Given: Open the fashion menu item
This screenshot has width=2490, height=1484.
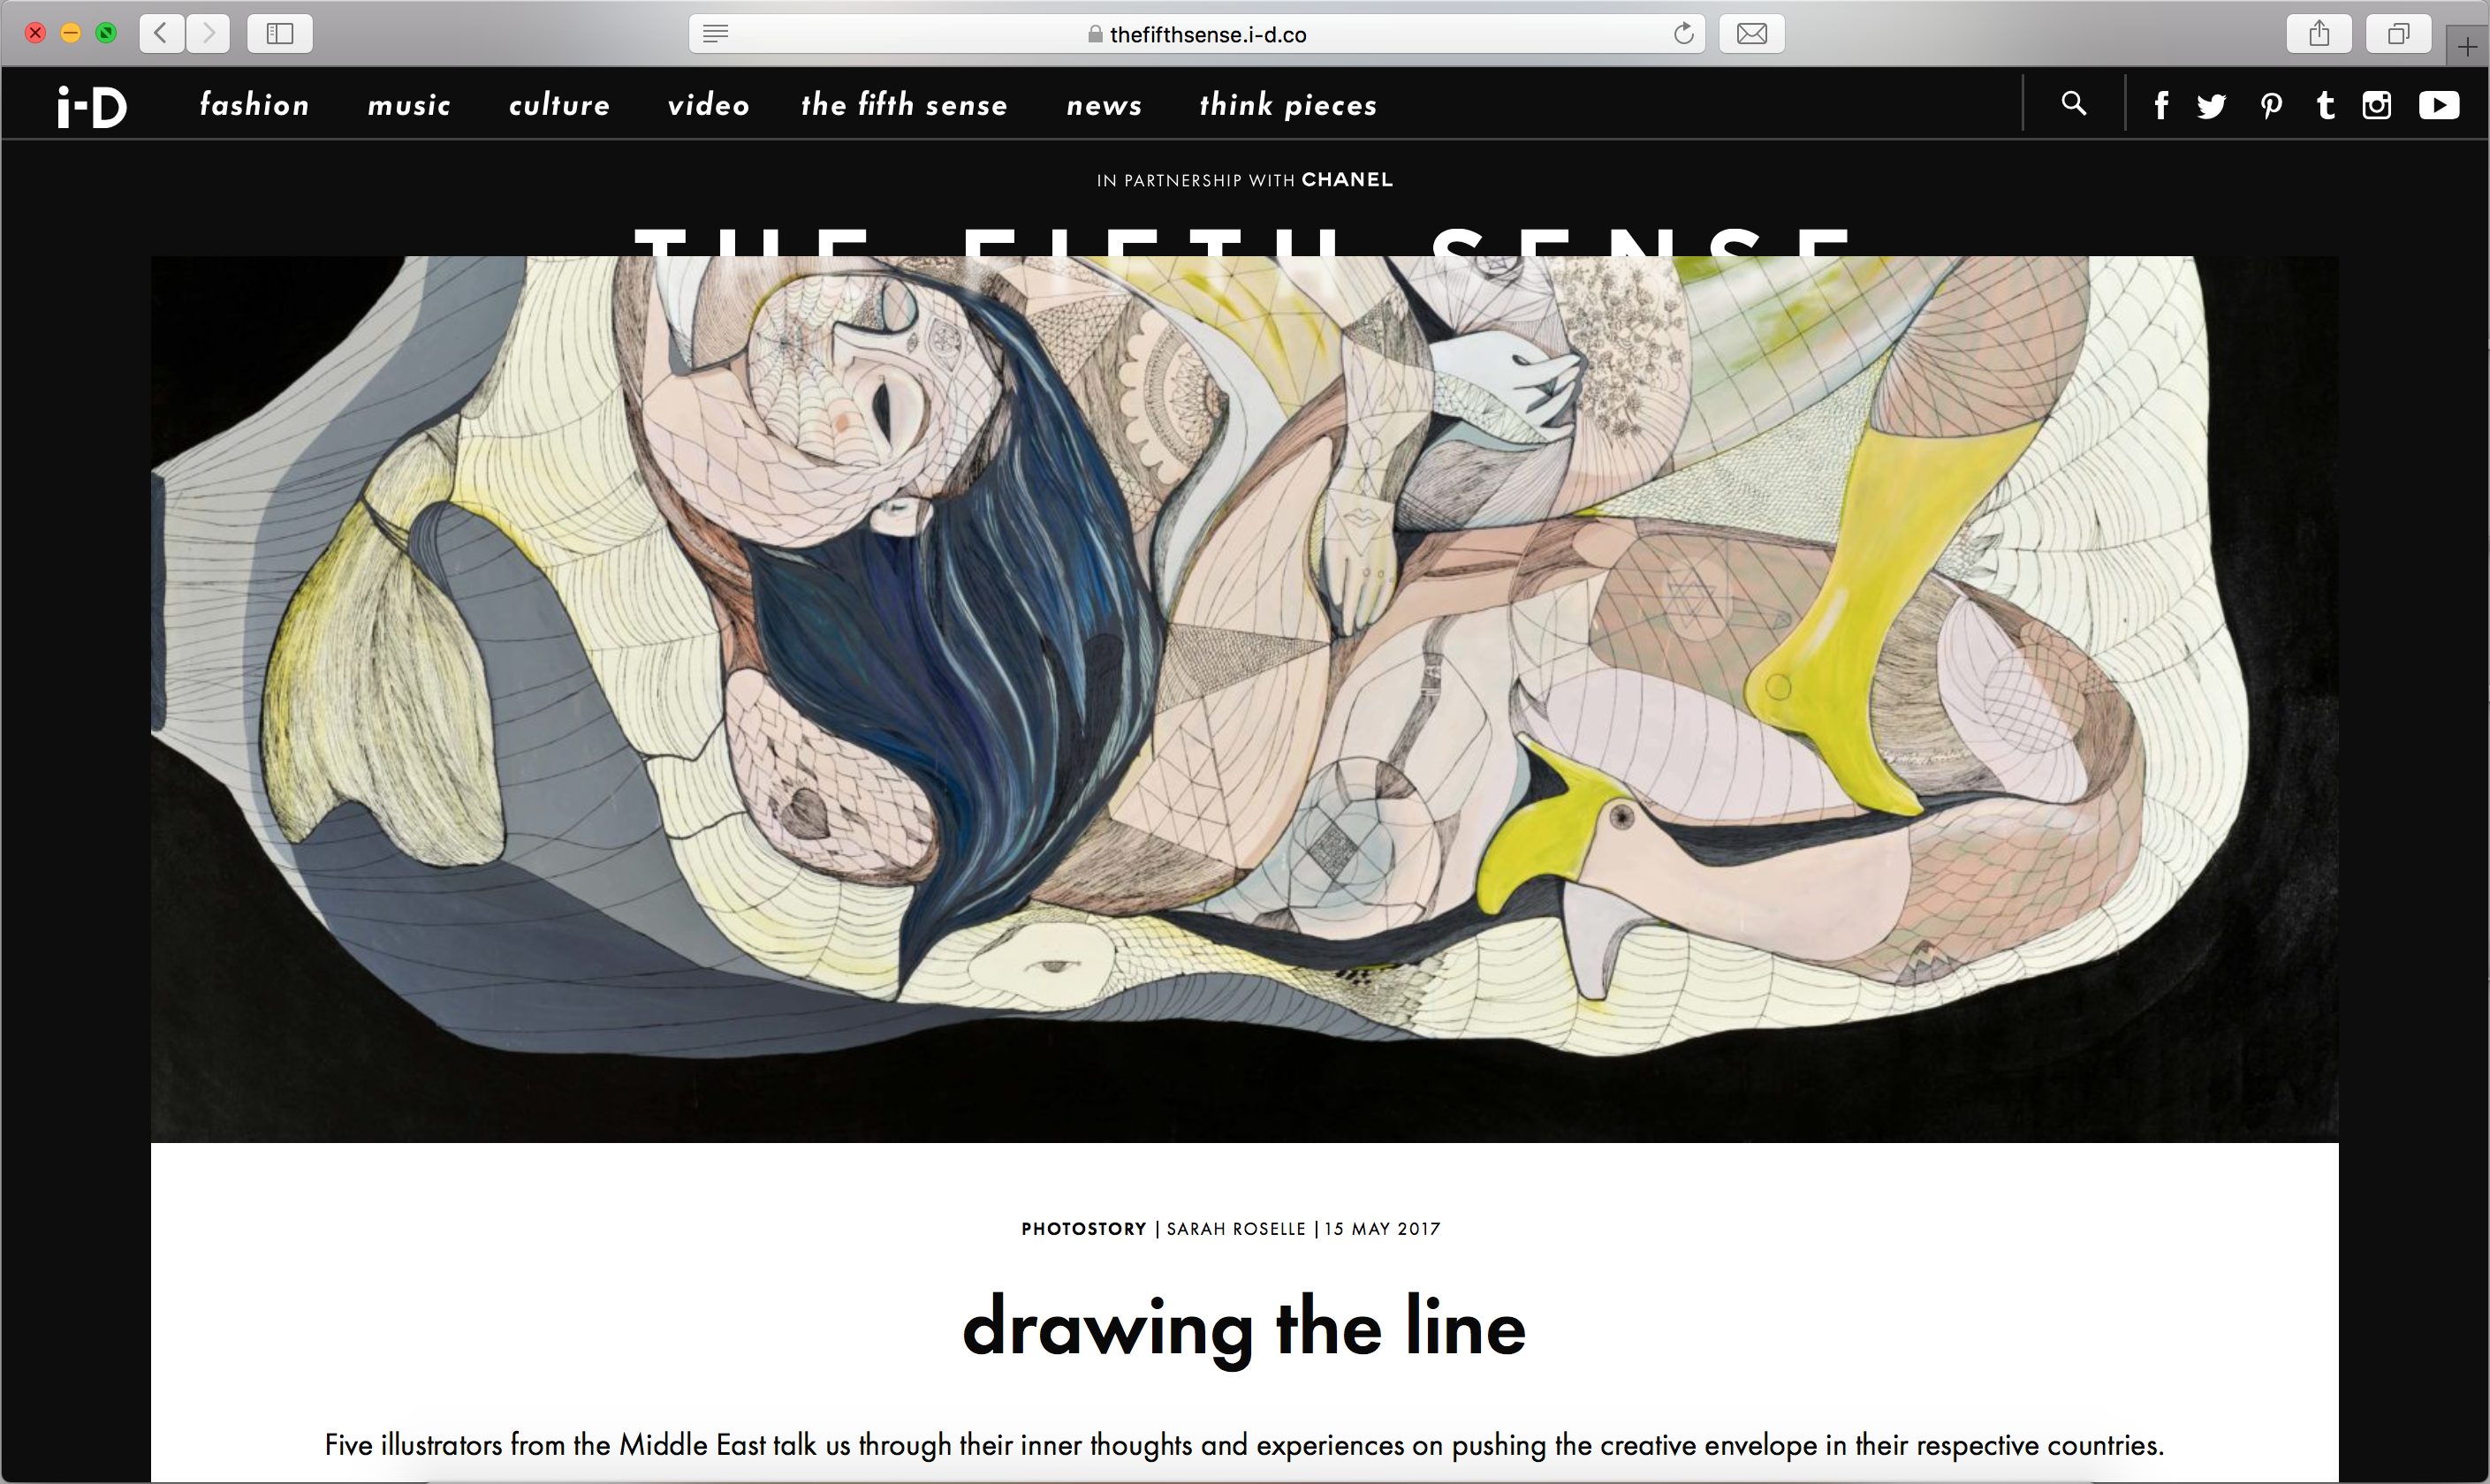Looking at the screenshot, I should [x=255, y=104].
